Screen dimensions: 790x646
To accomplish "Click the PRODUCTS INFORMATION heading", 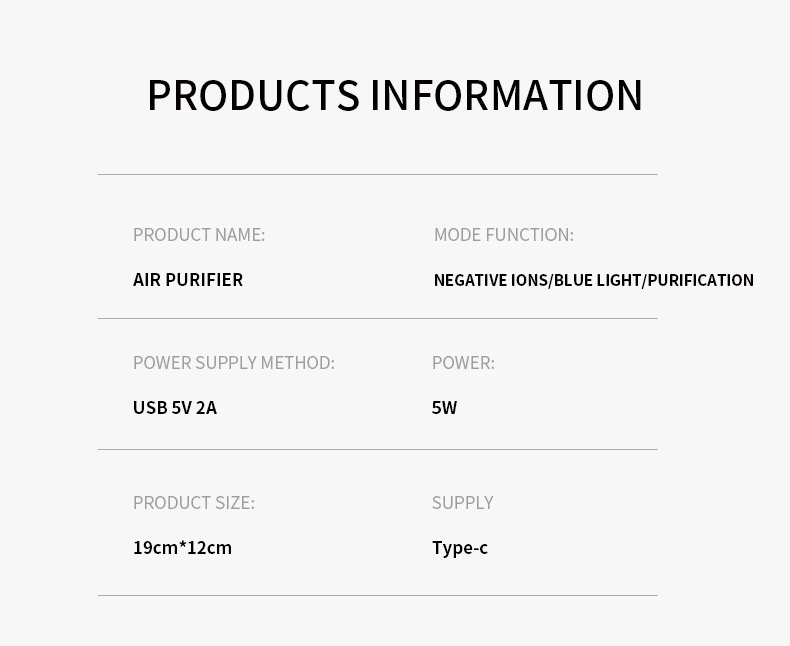I will (394, 96).
